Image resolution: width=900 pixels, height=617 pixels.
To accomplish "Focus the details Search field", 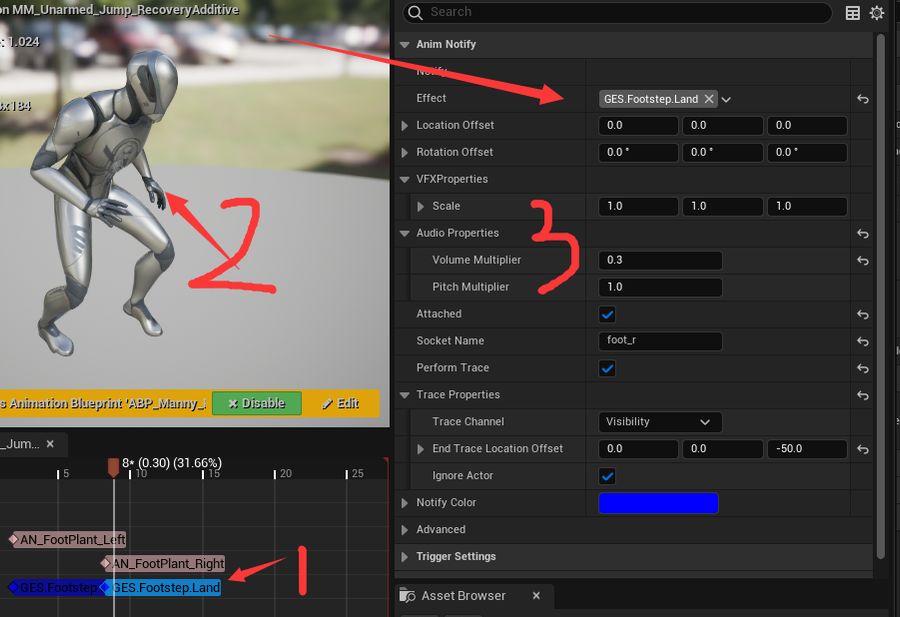I will coord(617,12).
